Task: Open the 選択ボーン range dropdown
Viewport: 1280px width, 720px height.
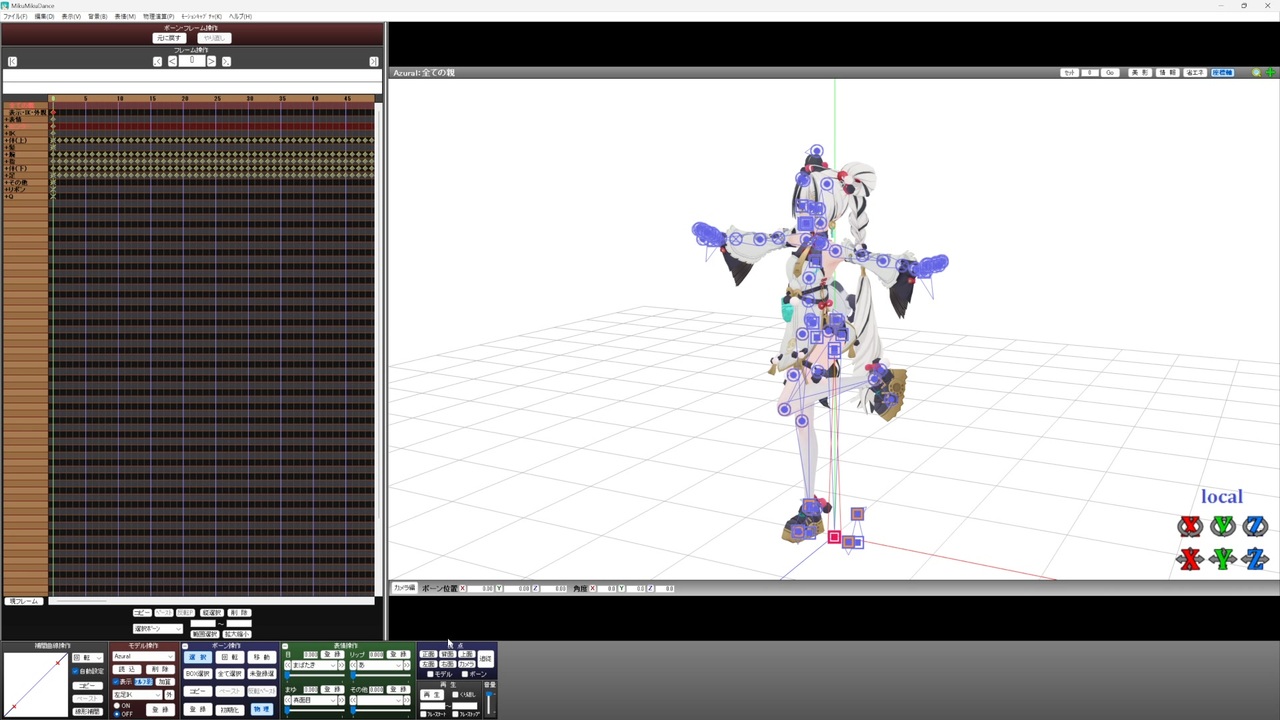Action: [x=157, y=629]
